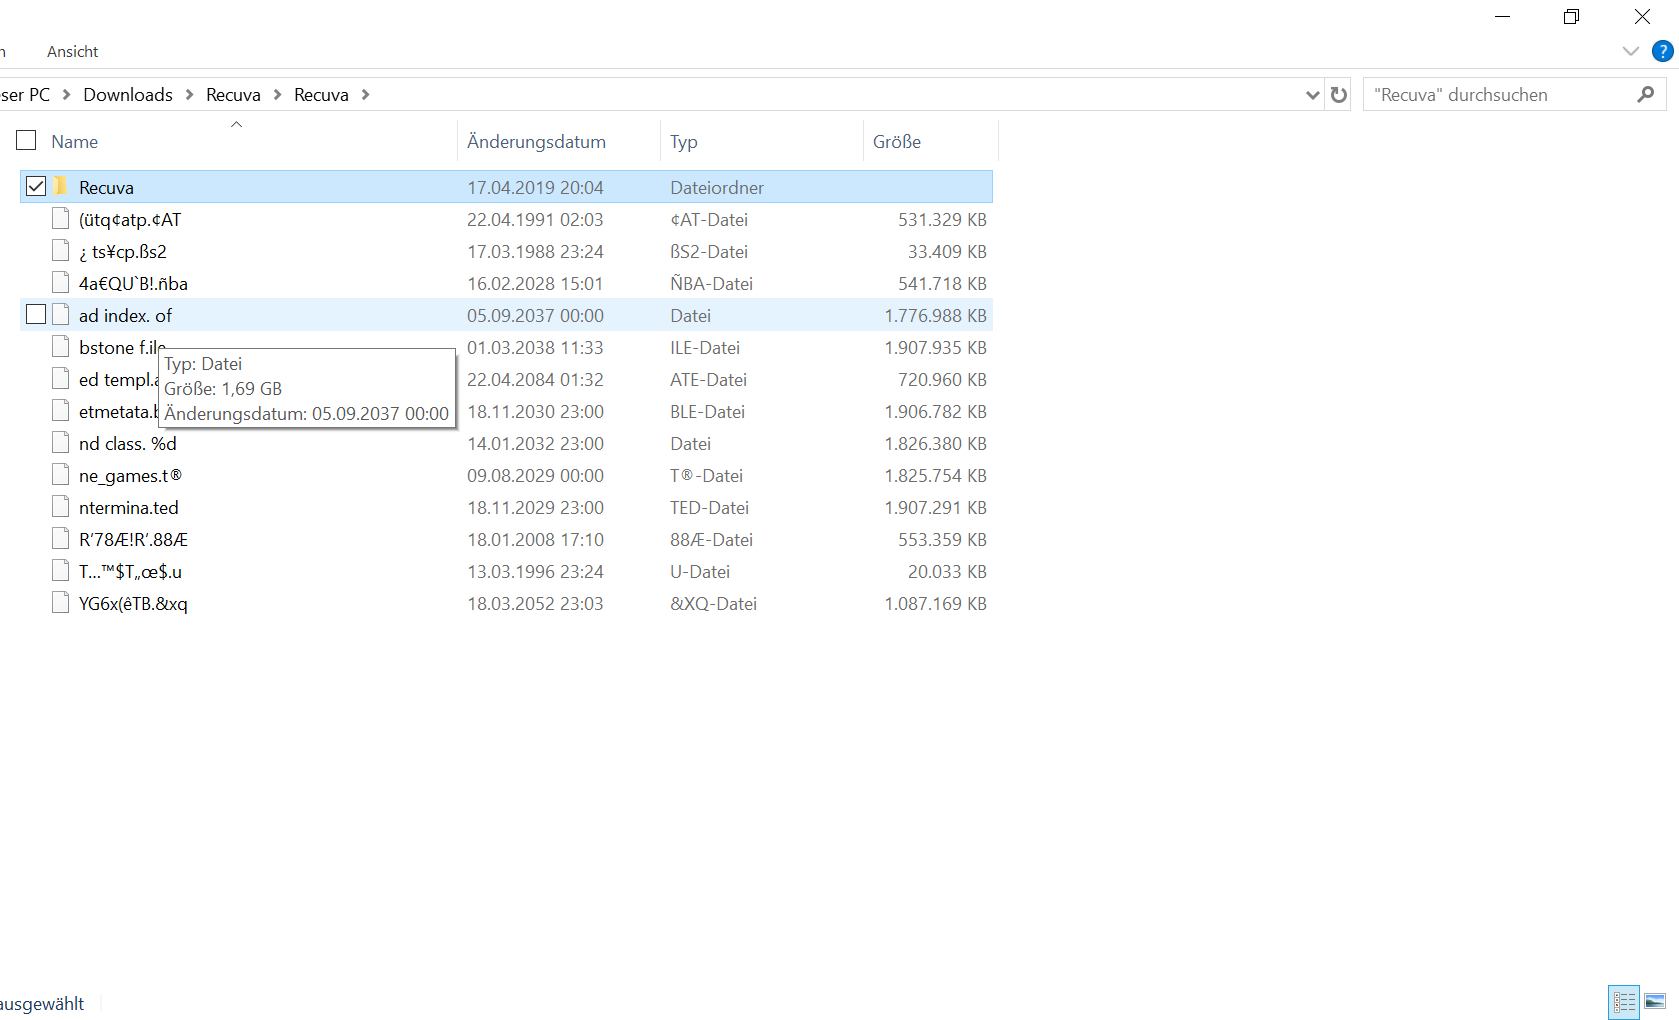Expand the ribbon with the chevron

(1631, 51)
